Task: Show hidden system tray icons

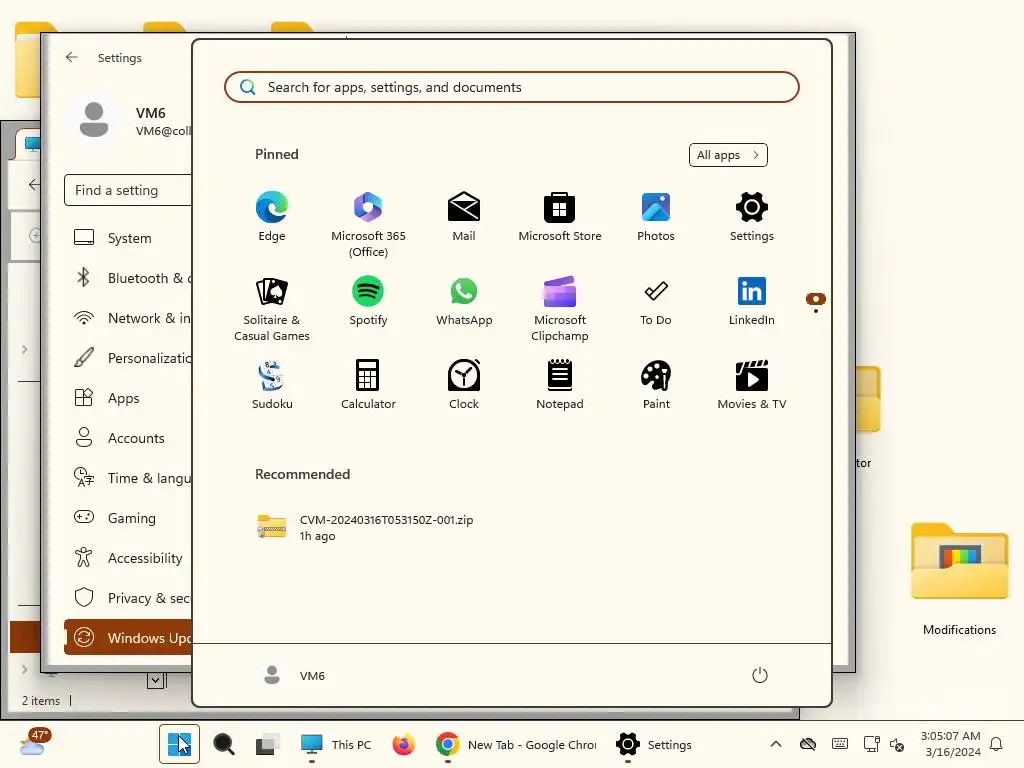Action: click(776, 744)
